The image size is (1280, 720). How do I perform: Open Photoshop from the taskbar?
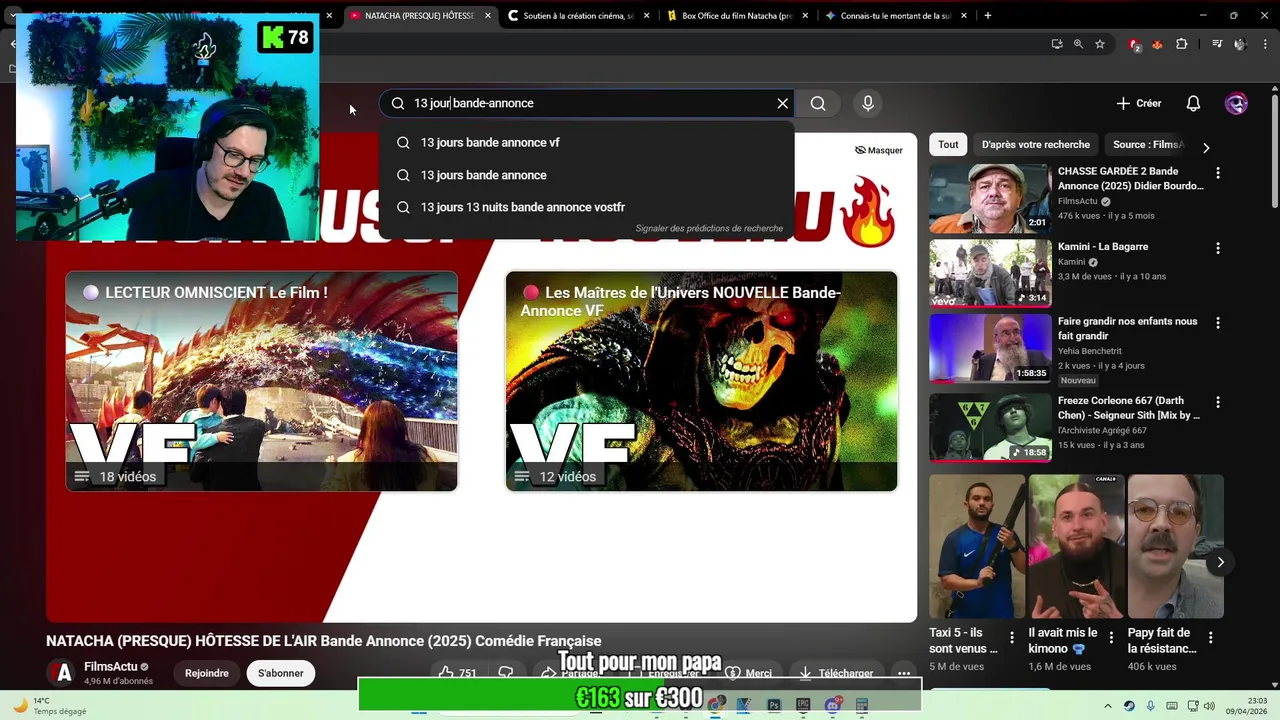(x=774, y=705)
